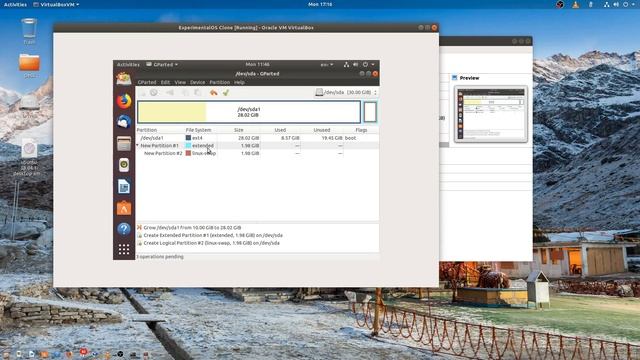This screenshot has height=360, width=640.
Task: Click the Used column header
Action: 280,130
